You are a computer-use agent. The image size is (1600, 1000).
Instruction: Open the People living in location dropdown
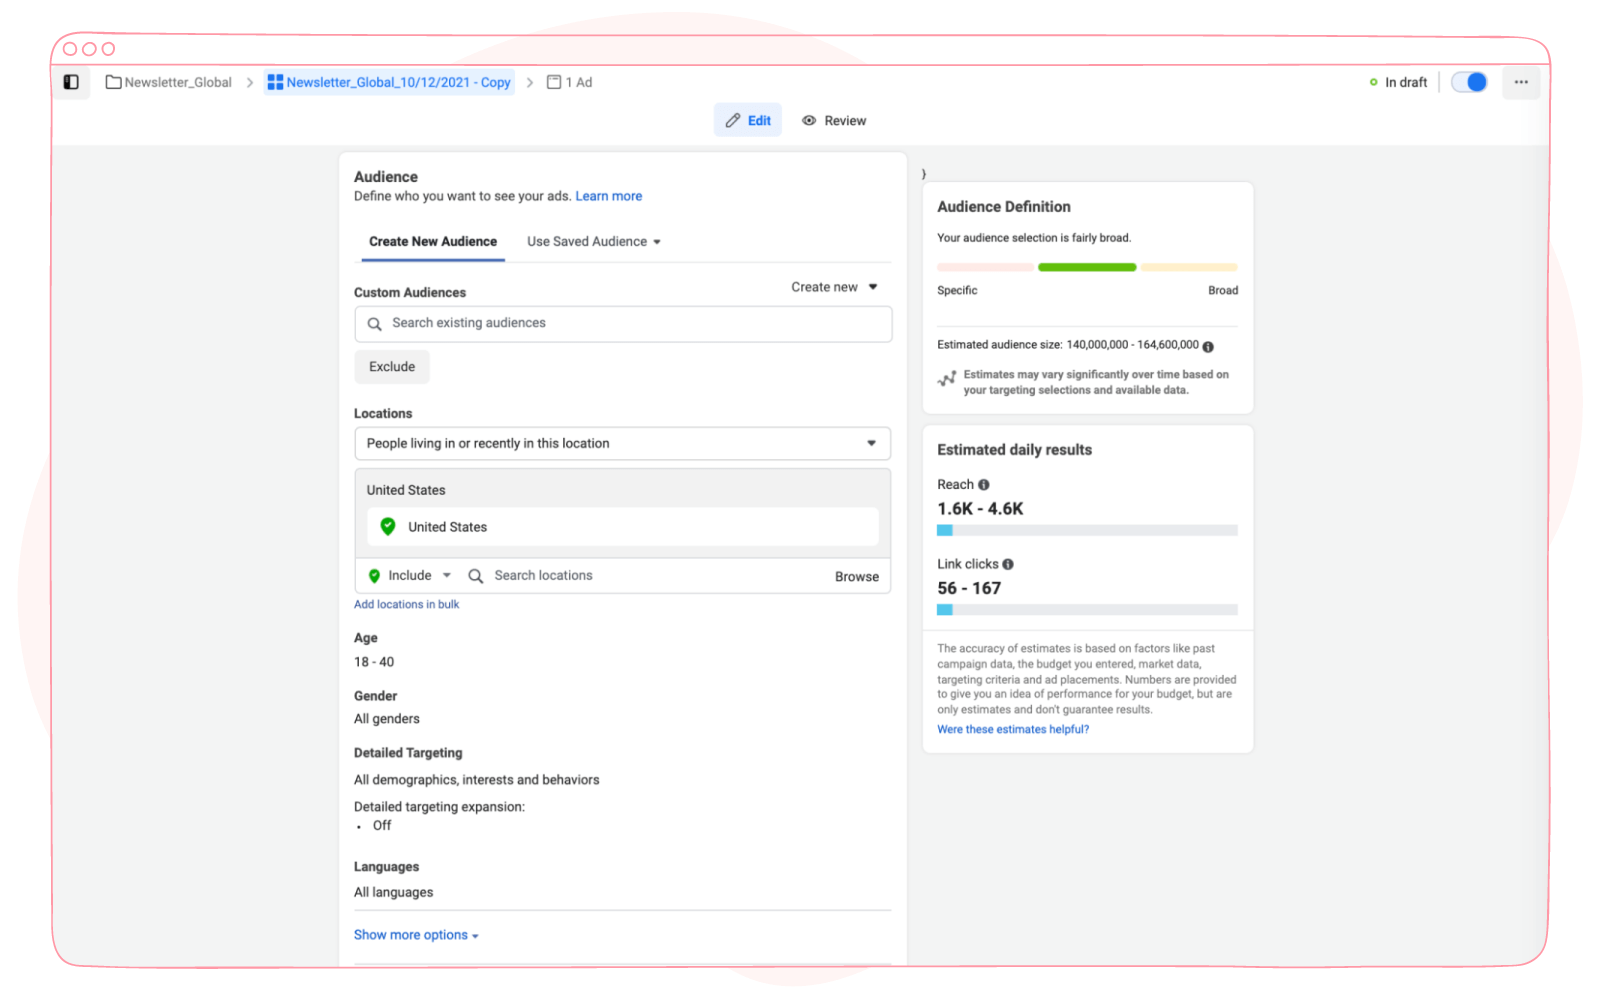(622, 444)
